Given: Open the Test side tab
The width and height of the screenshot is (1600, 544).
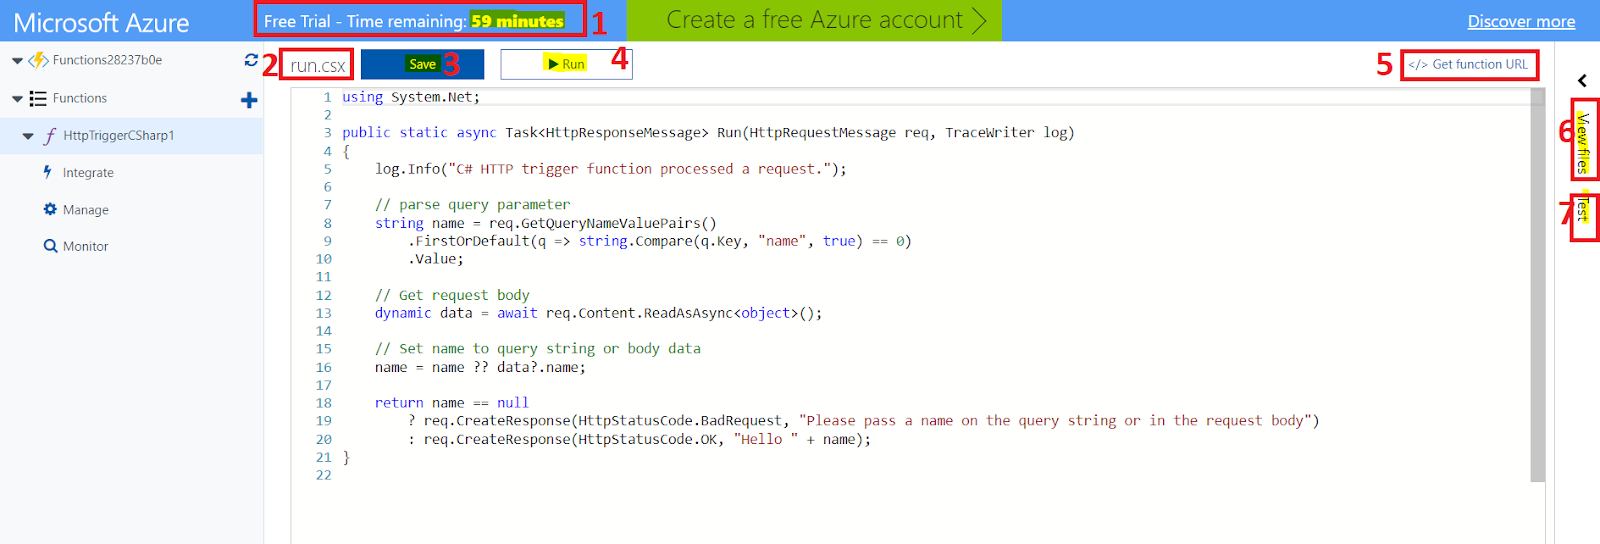Looking at the screenshot, I should coord(1582,208).
